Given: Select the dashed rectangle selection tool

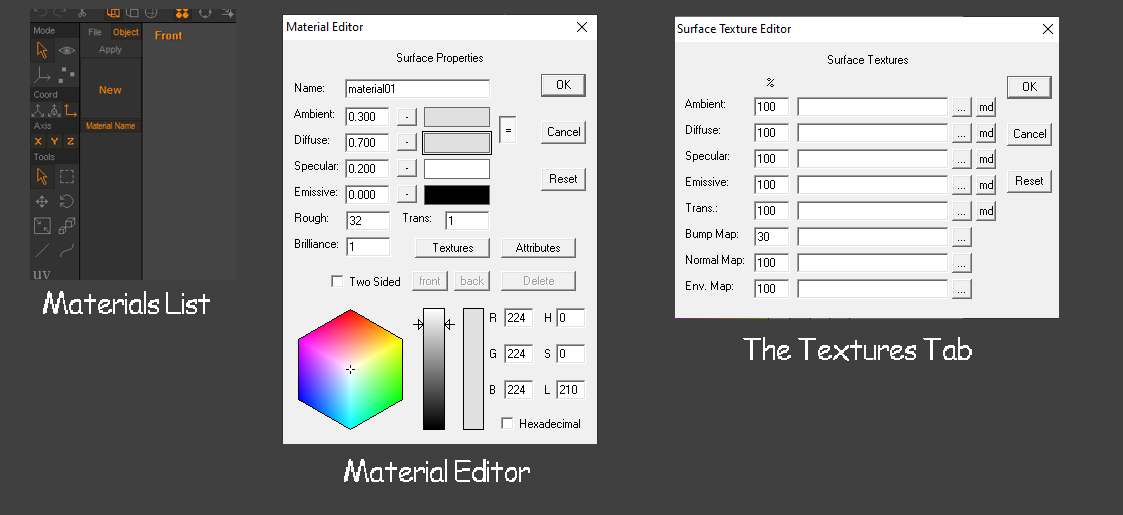Looking at the screenshot, I should coord(67,176).
